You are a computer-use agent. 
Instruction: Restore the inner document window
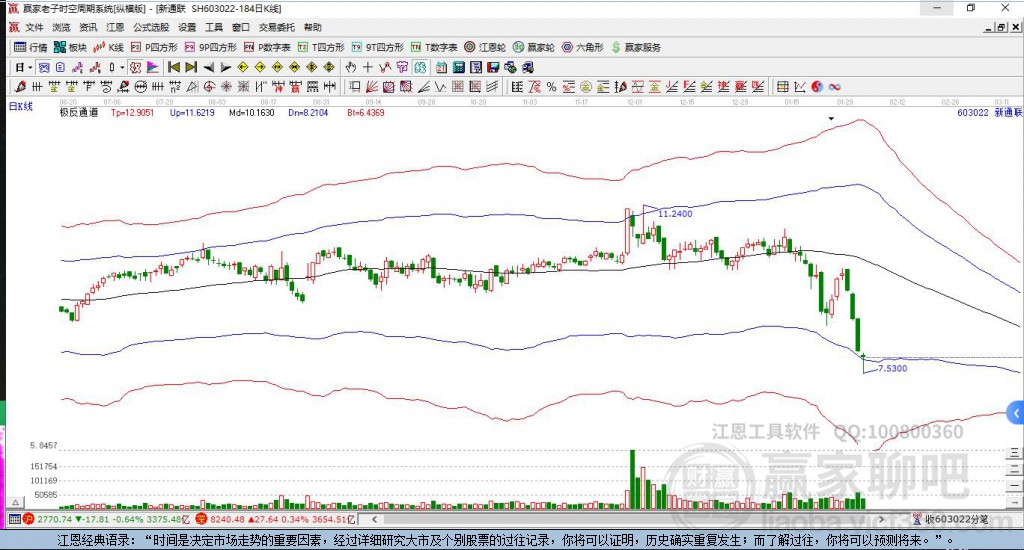tap(1002, 27)
